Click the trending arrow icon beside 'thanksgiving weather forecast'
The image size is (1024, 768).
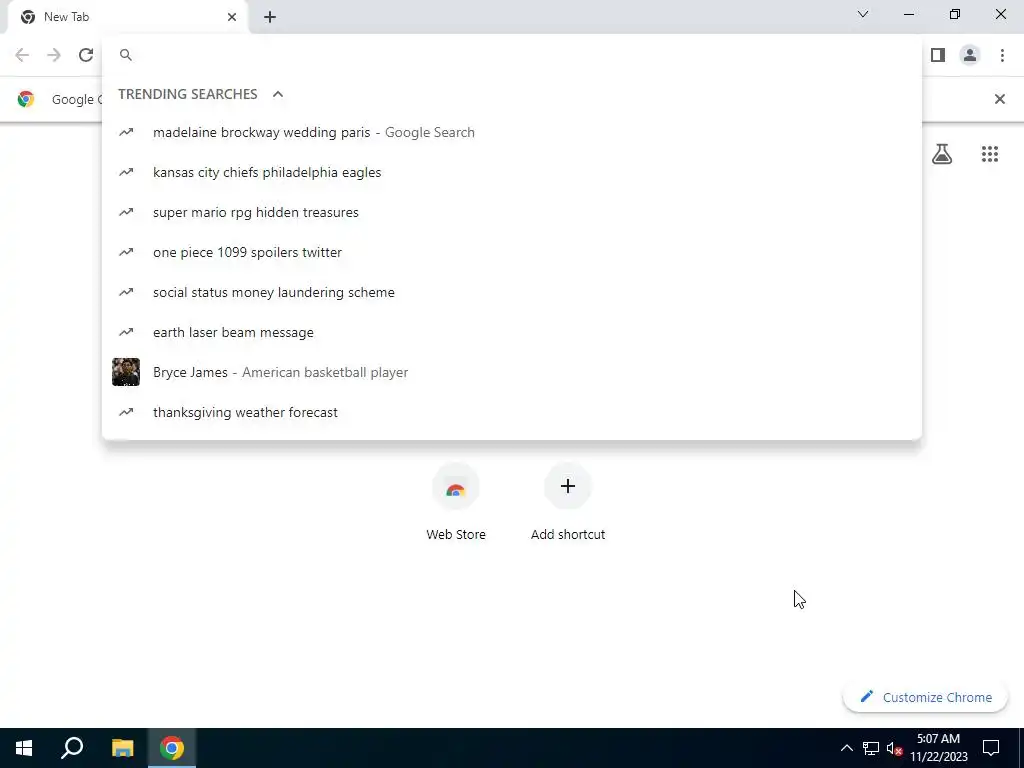point(126,412)
